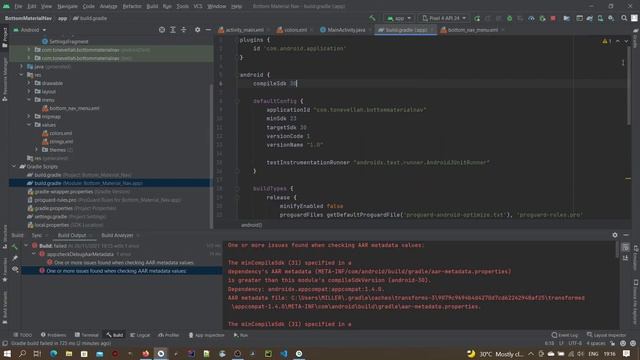
Task: Expand the themes (2) folder
Action: 37,150
